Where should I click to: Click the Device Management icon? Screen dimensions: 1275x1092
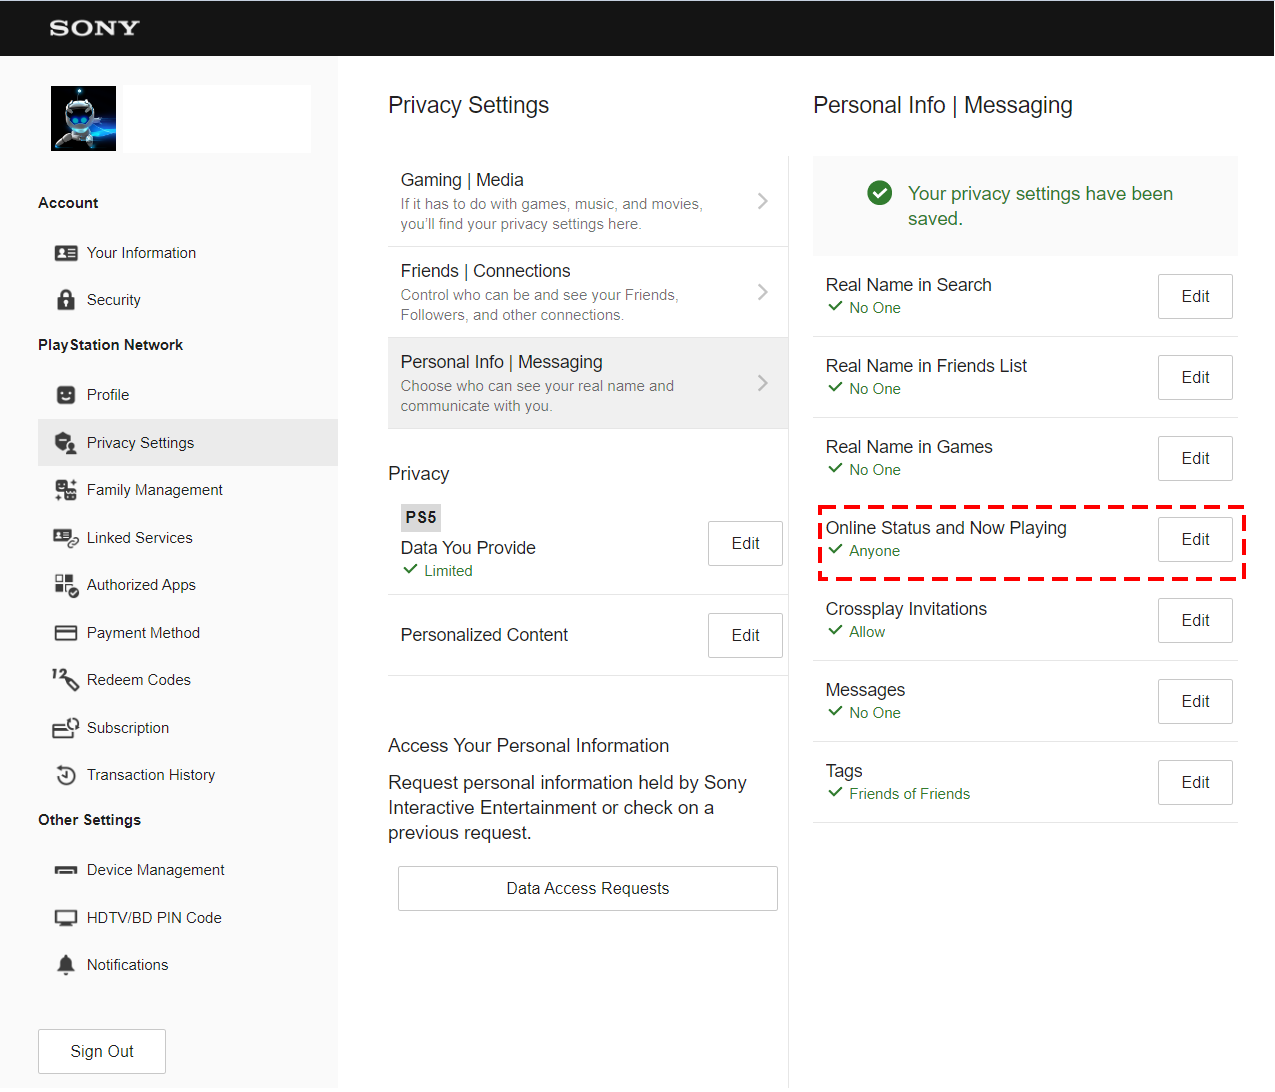tap(64, 869)
